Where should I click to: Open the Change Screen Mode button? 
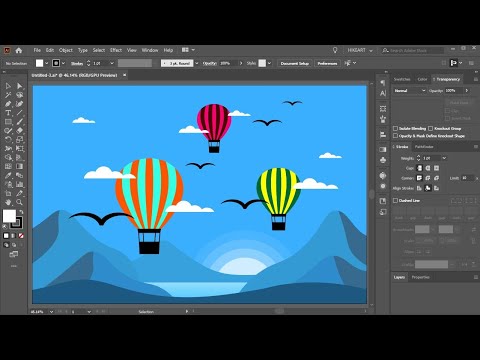click(14, 255)
